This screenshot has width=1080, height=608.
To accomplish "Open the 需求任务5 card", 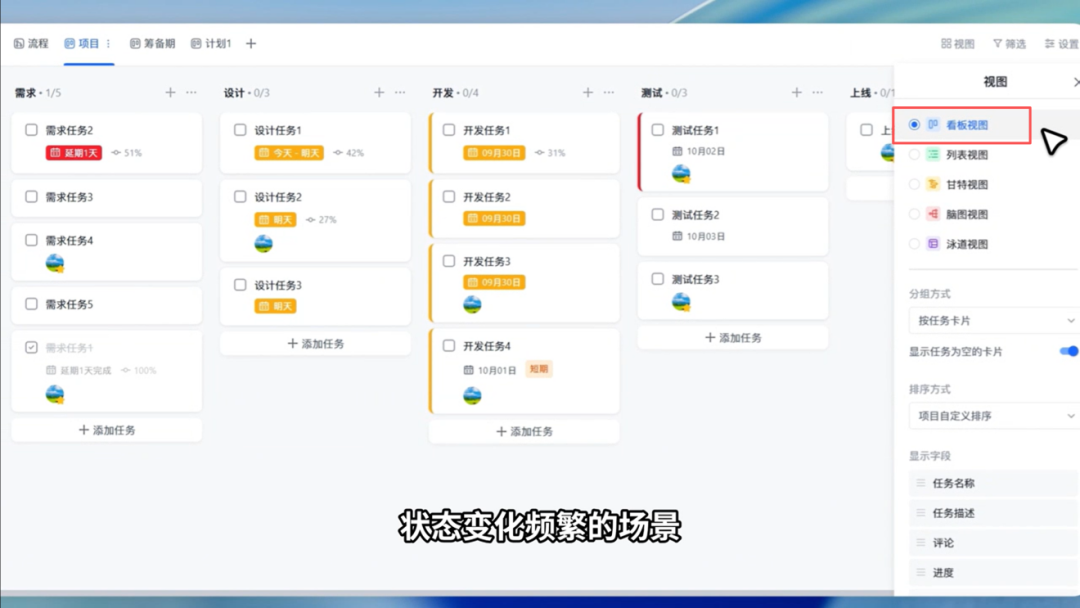I will tap(107, 304).
